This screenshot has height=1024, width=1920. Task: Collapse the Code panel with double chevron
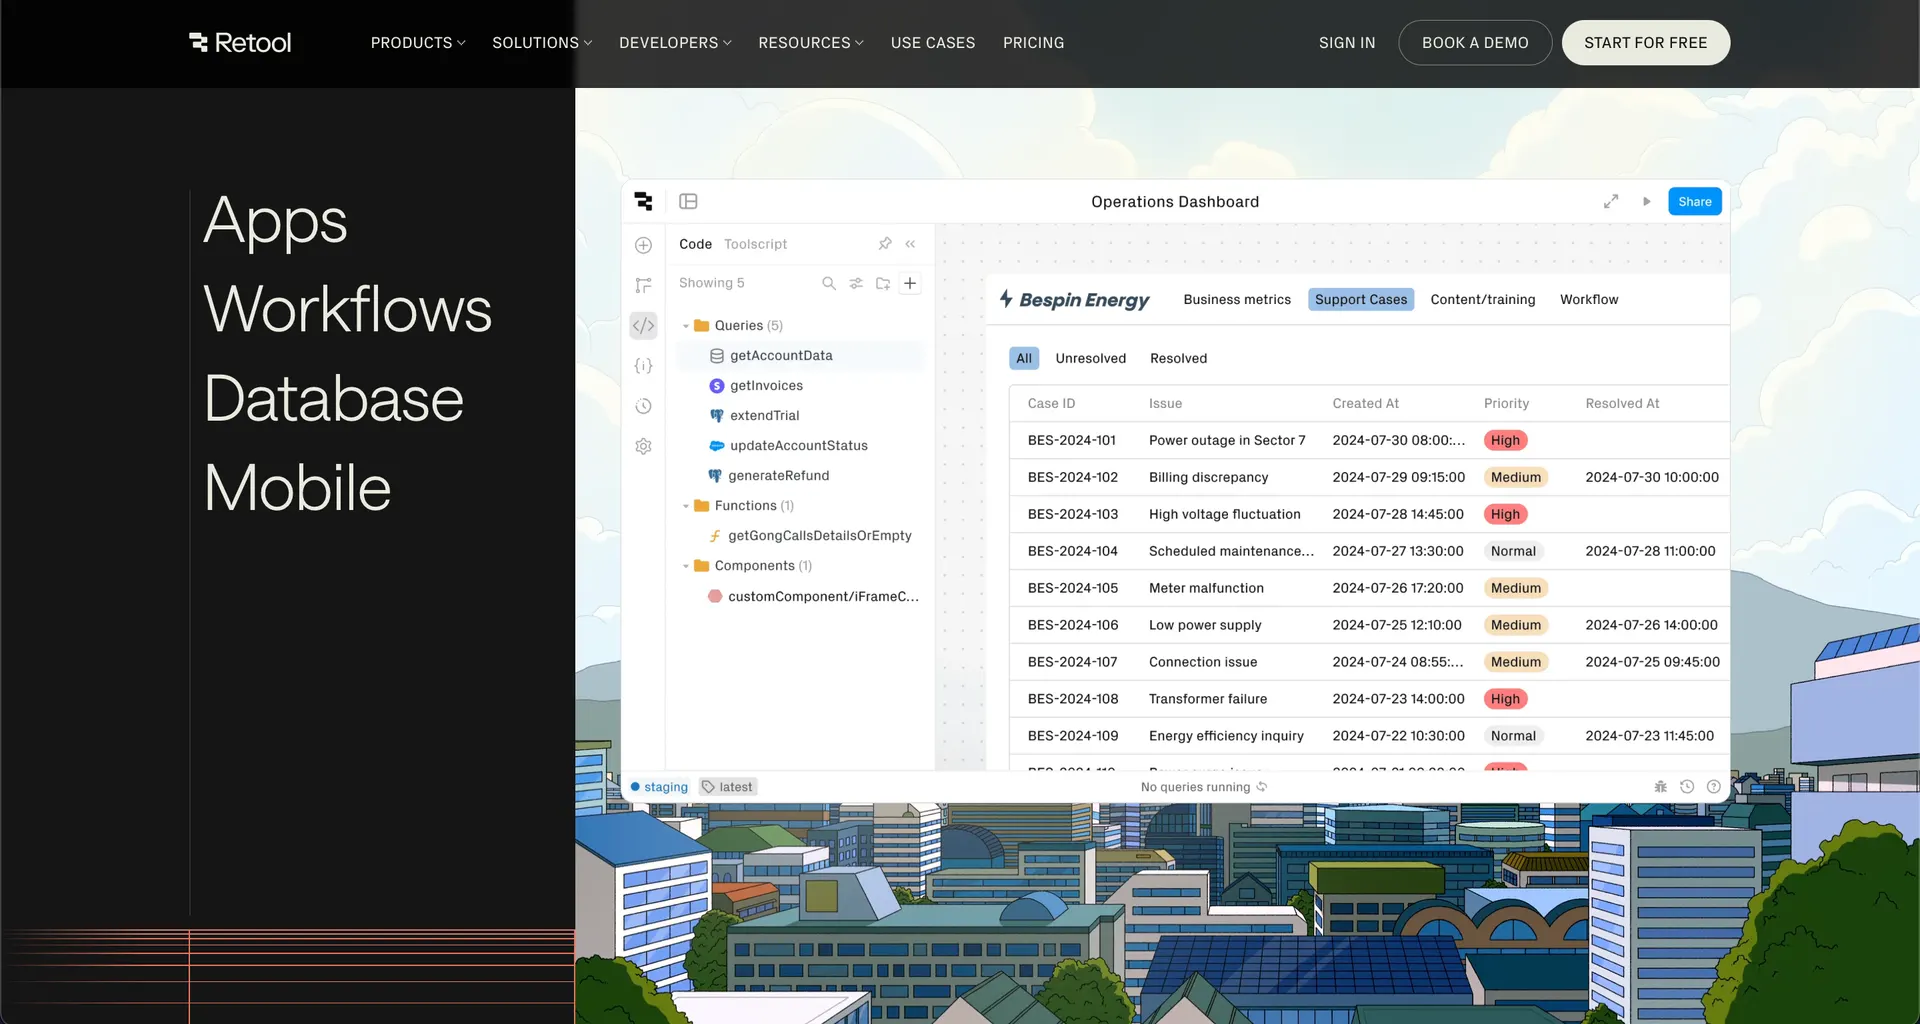click(x=910, y=243)
